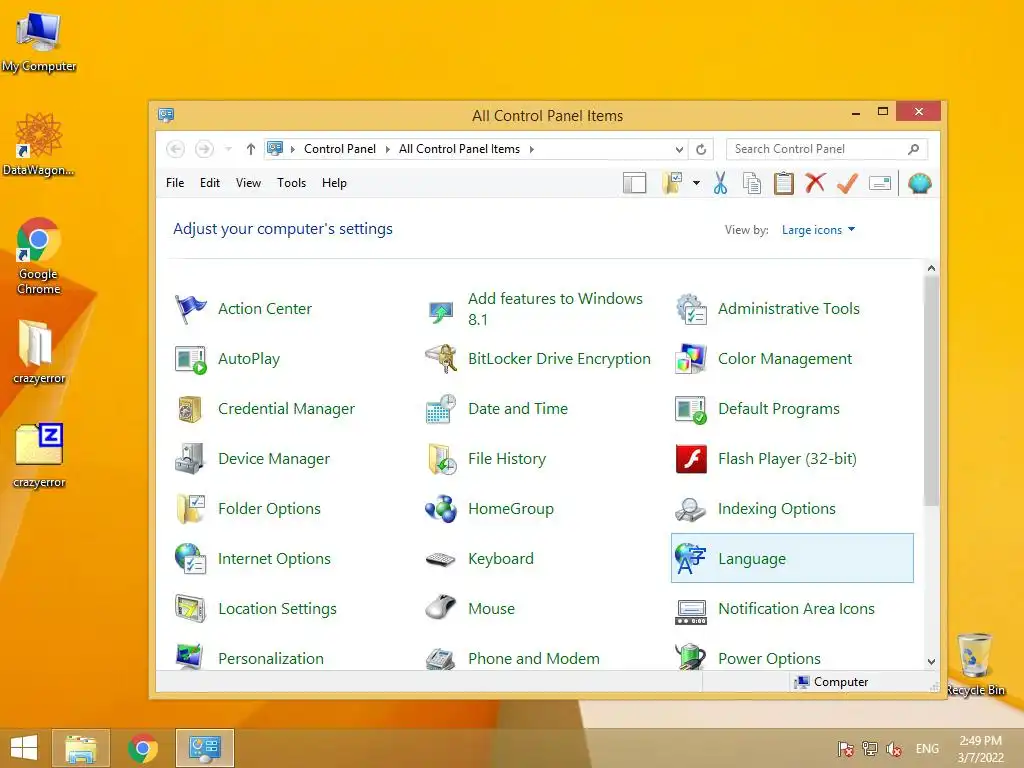Open Administrative Tools gear icon
This screenshot has height=768, width=1024.
click(x=691, y=309)
